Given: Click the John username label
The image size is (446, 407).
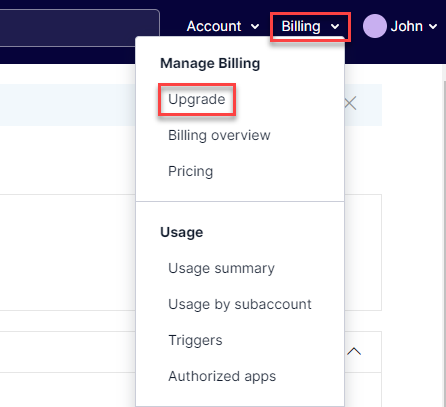Looking at the screenshot, I should (x=407, y=26).
